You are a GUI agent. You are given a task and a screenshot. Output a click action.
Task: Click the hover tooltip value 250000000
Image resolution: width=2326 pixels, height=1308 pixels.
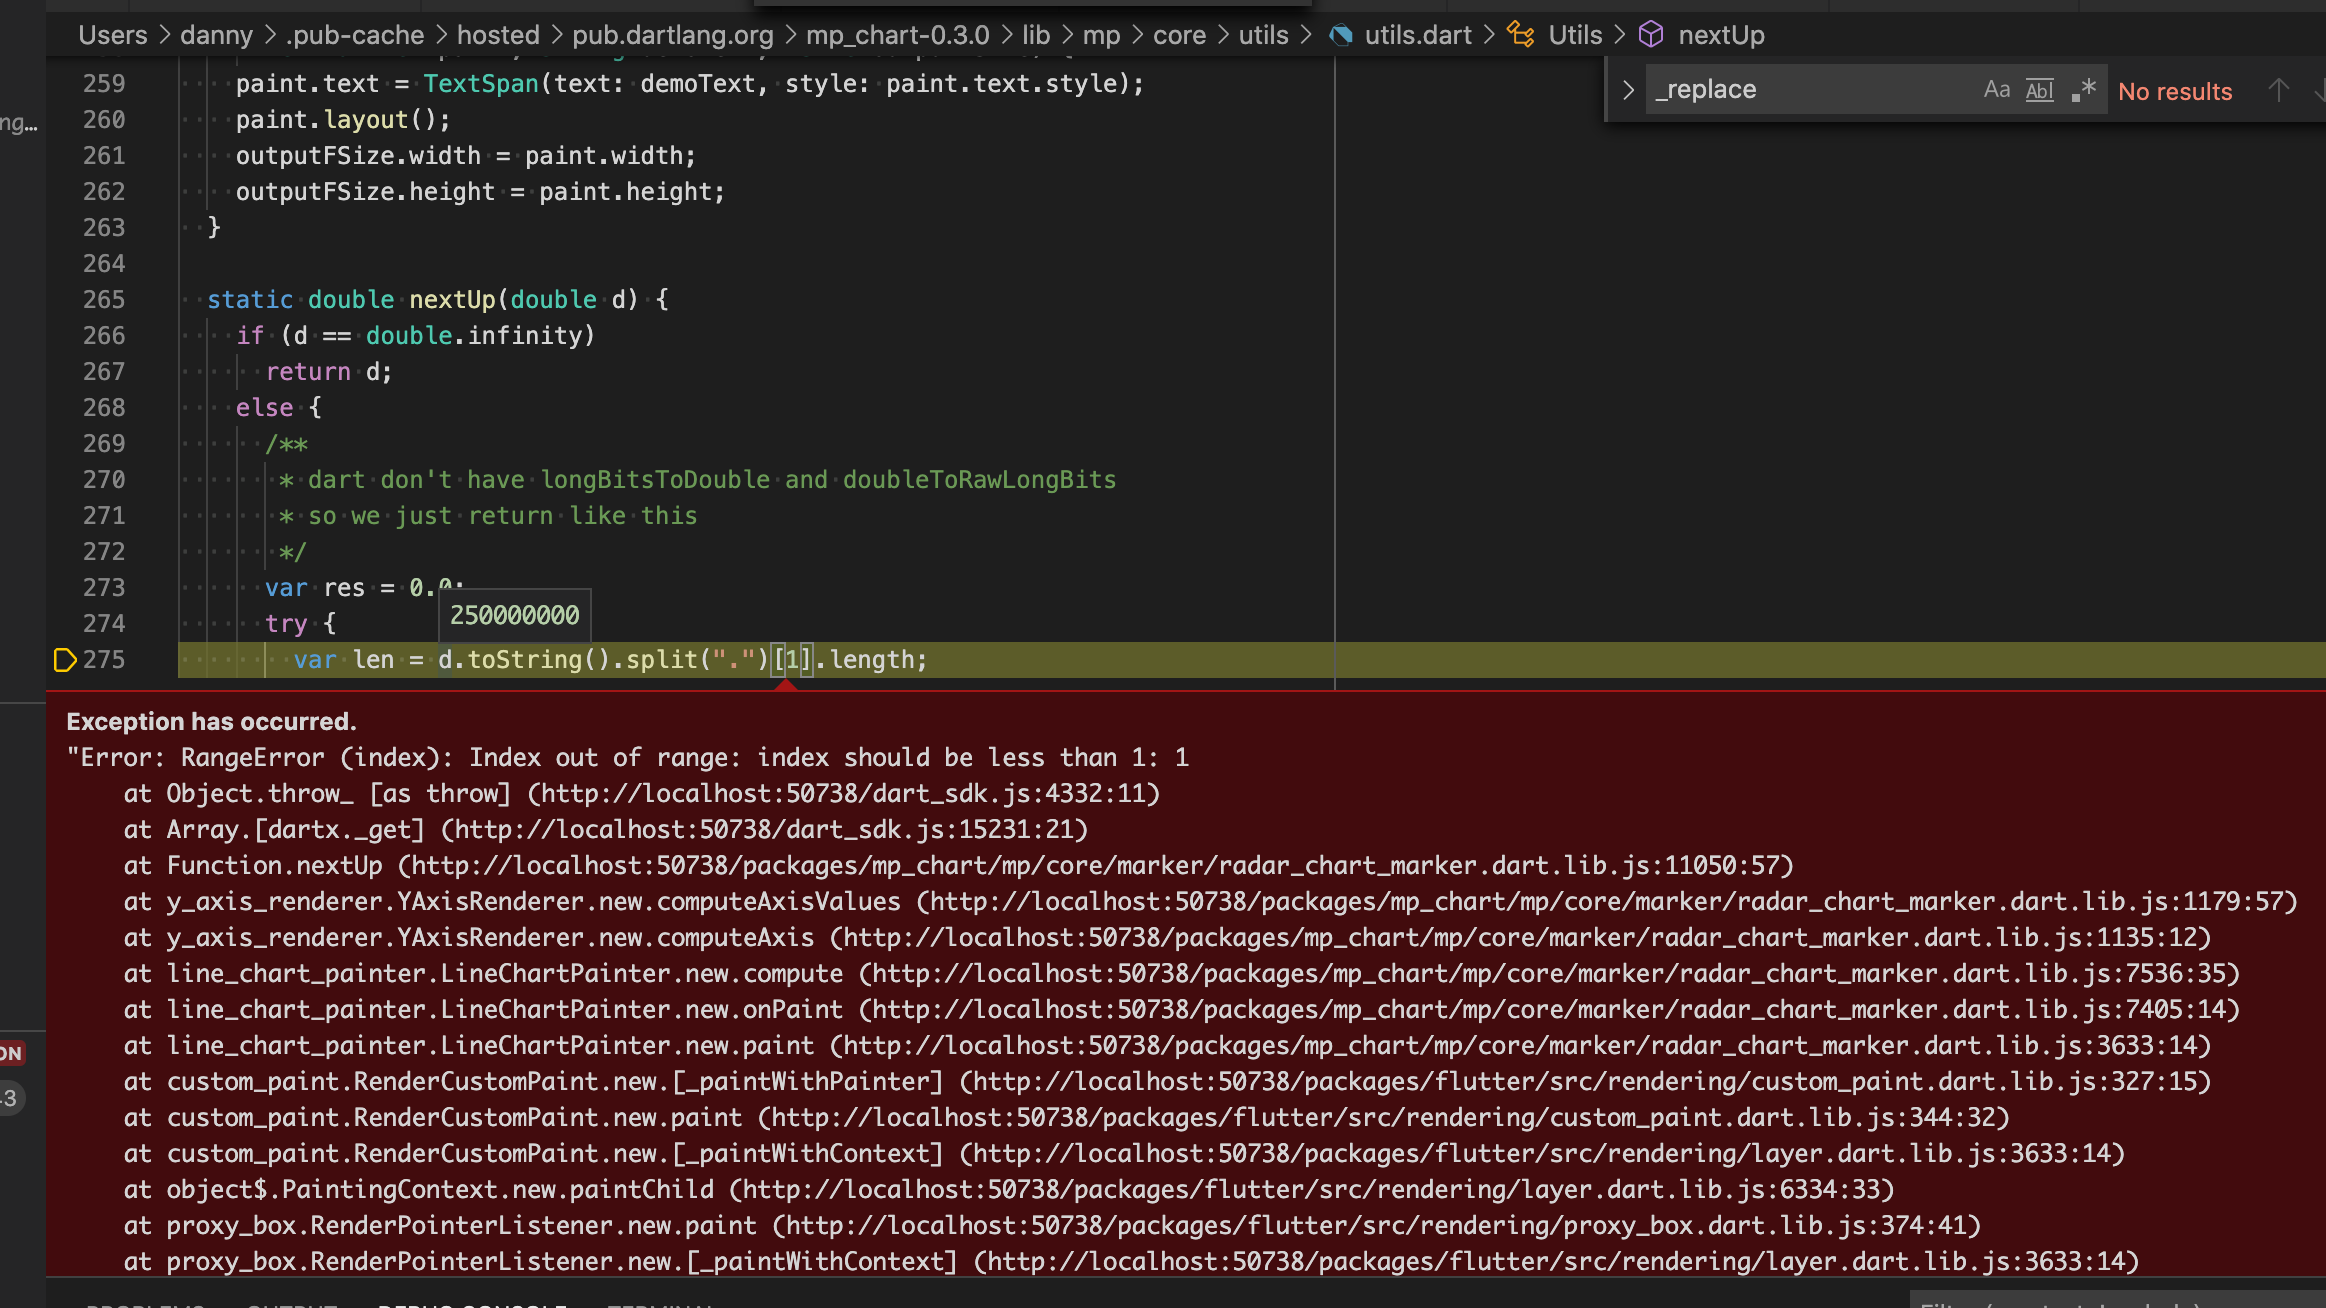(x=514, y=615)
